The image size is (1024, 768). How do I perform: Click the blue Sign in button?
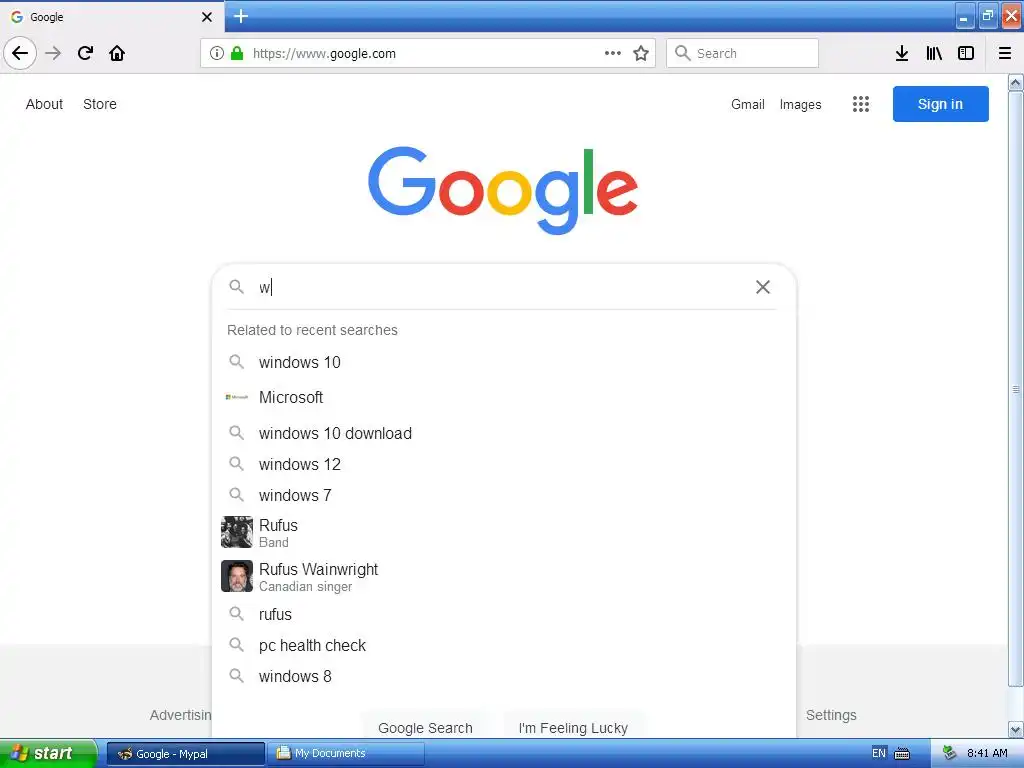click(940, 104)
